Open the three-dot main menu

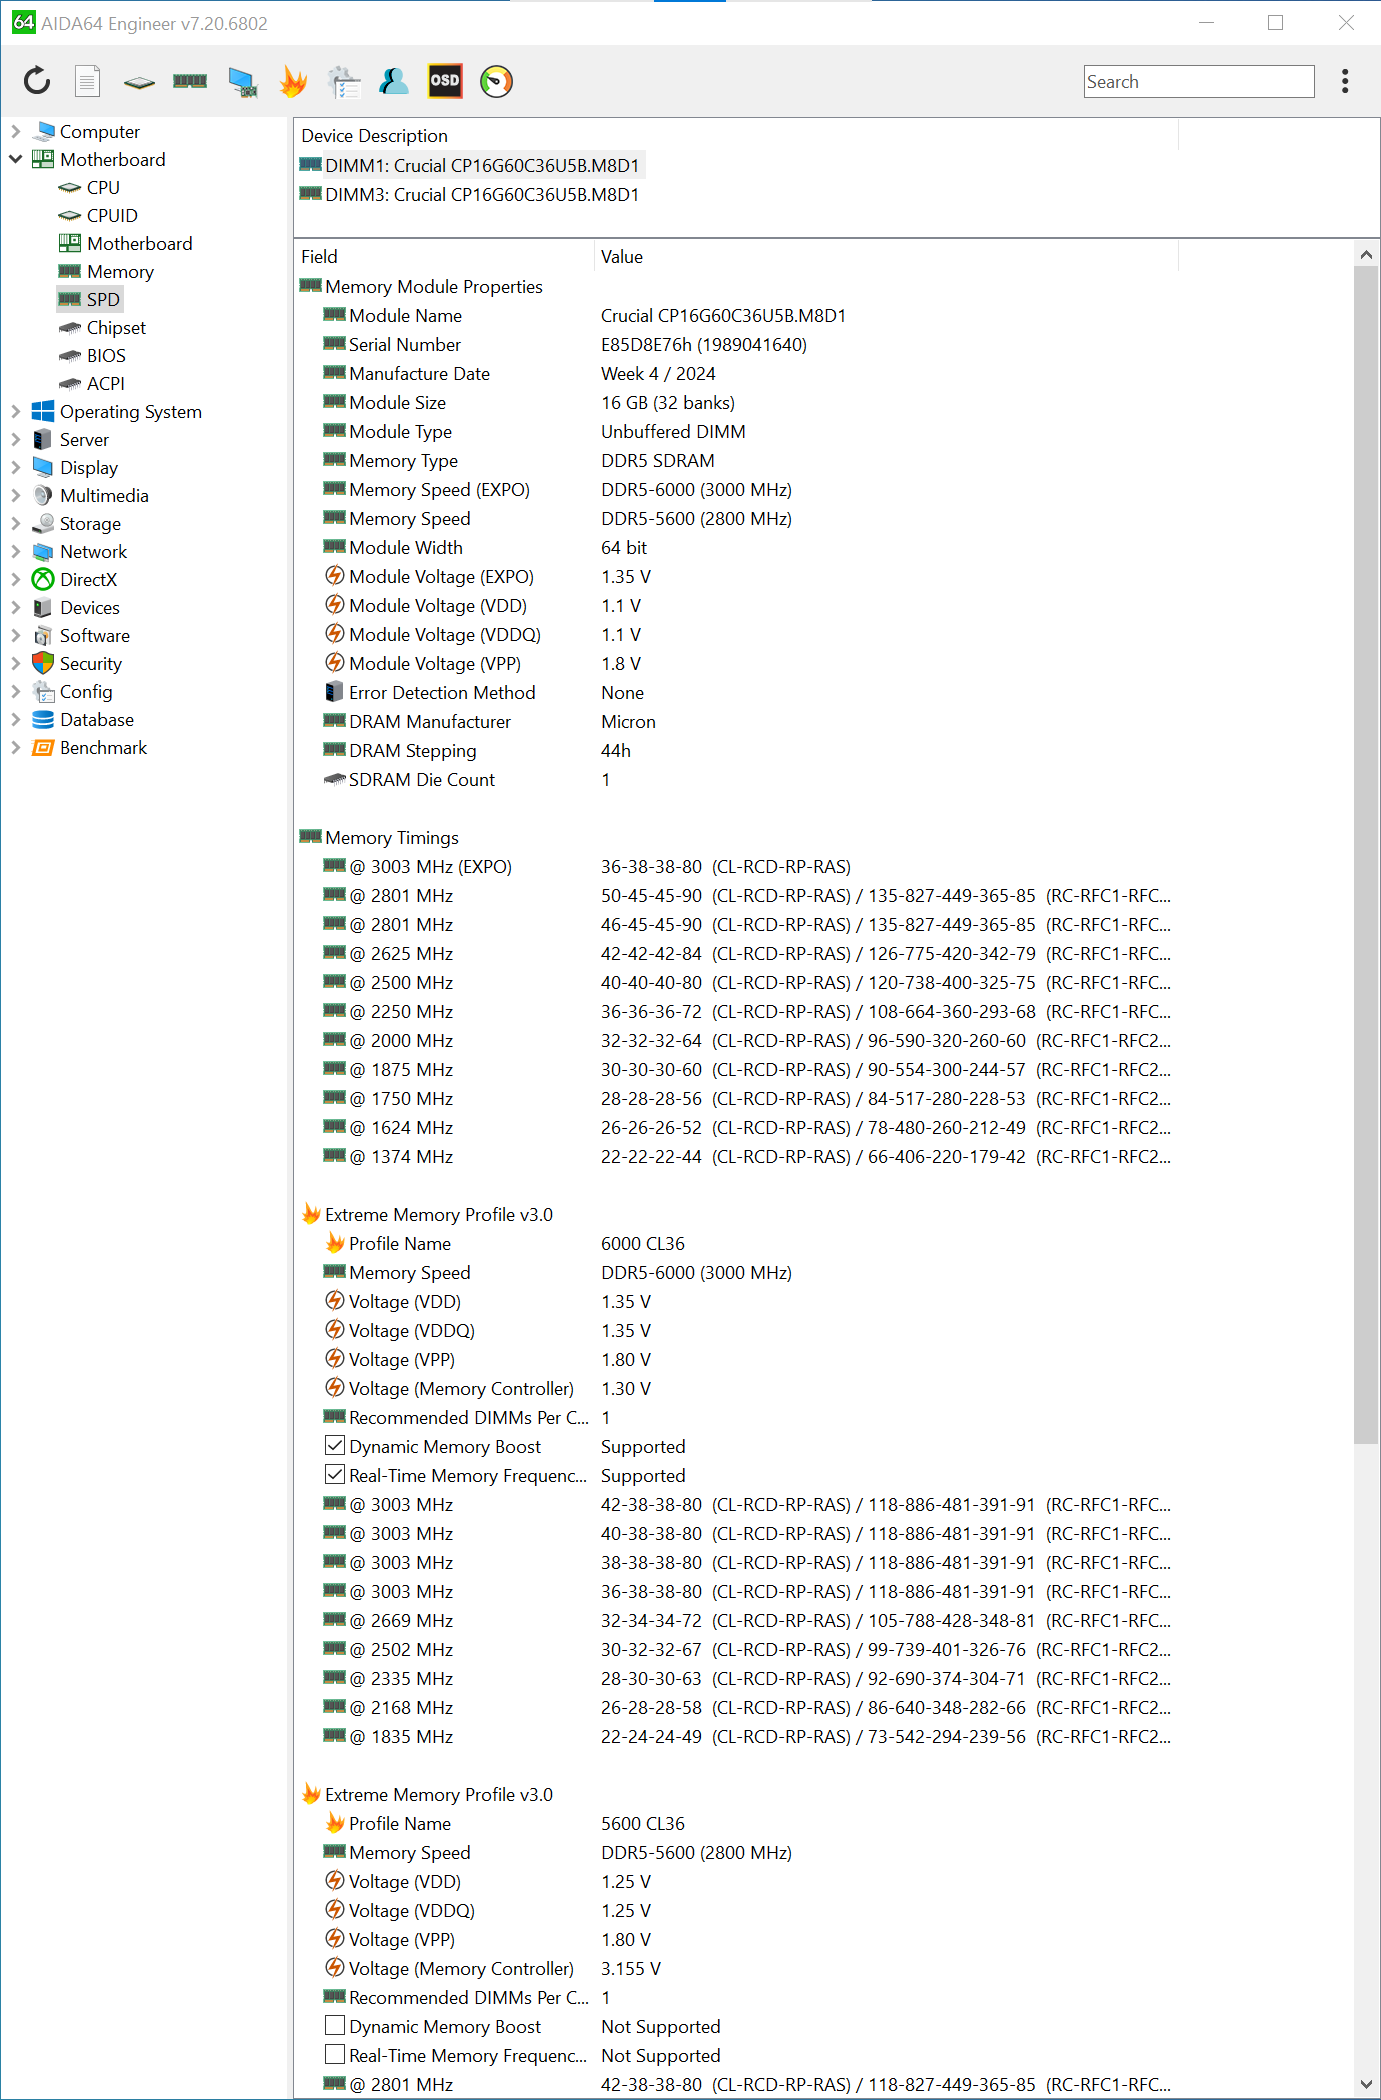pos(1345,81)
